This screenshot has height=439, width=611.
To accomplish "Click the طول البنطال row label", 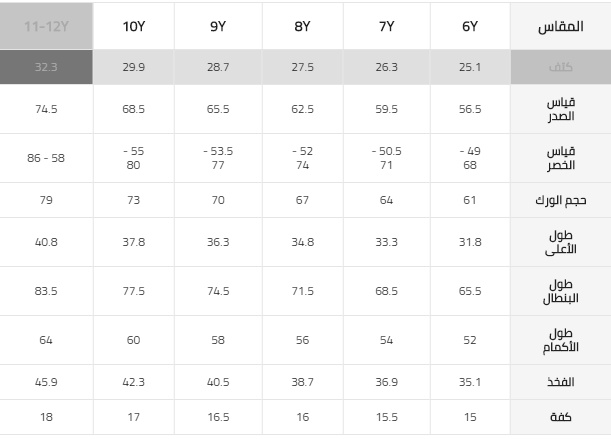I will (561, 291).
